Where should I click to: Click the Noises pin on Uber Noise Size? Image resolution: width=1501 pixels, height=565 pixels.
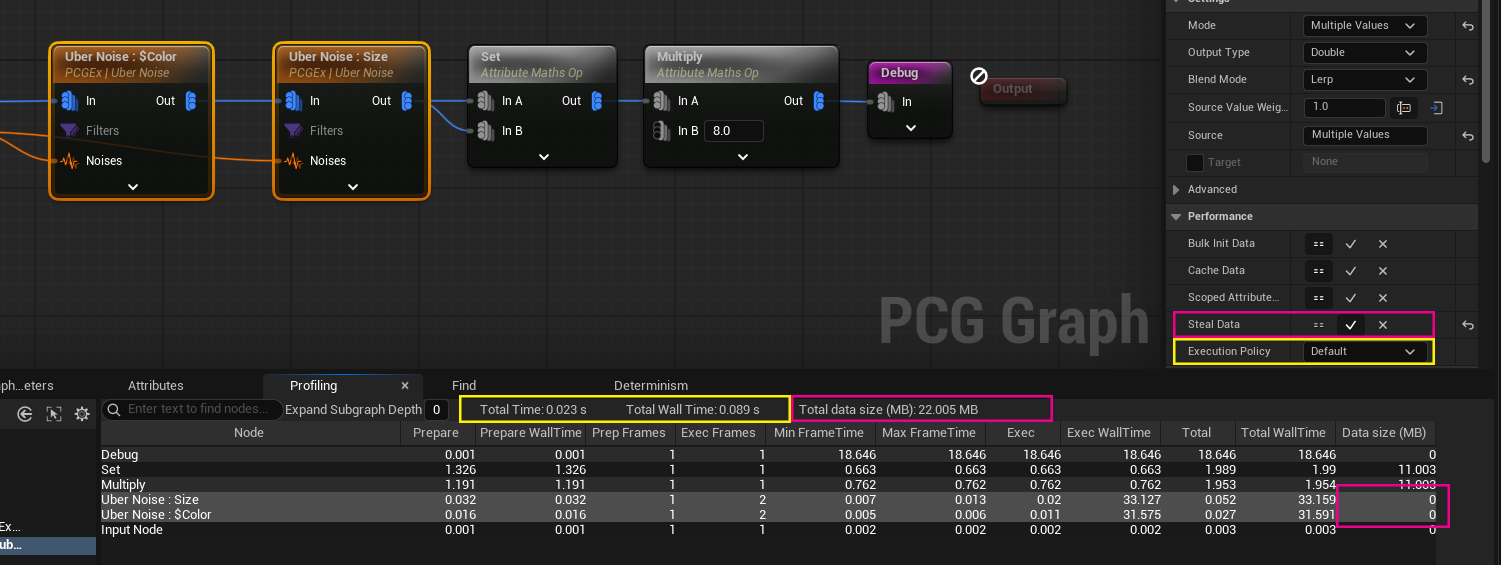coord(294,160)
